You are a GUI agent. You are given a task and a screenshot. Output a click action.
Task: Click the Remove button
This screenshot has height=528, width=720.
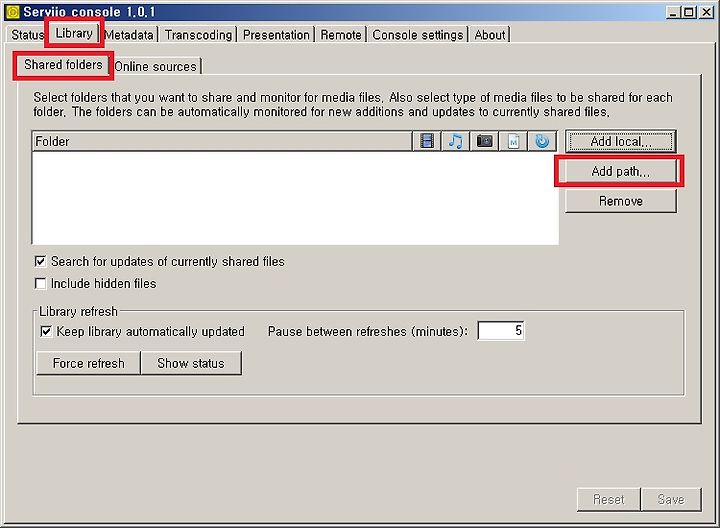click(621, 201)
